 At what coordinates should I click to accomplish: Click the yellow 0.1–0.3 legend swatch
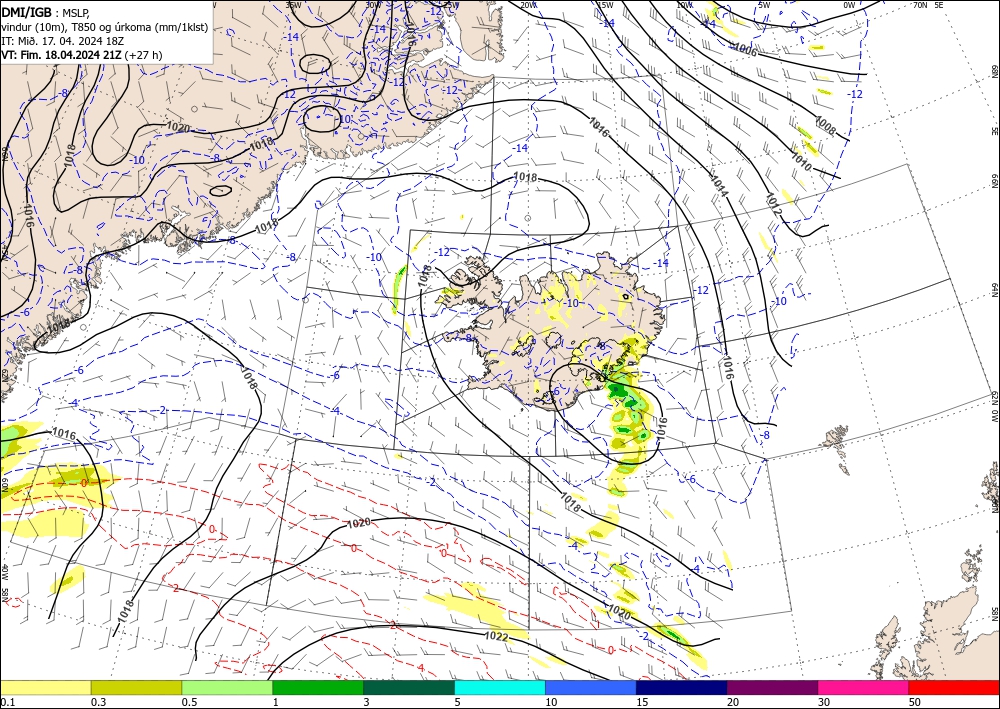(x=45, y=687)
